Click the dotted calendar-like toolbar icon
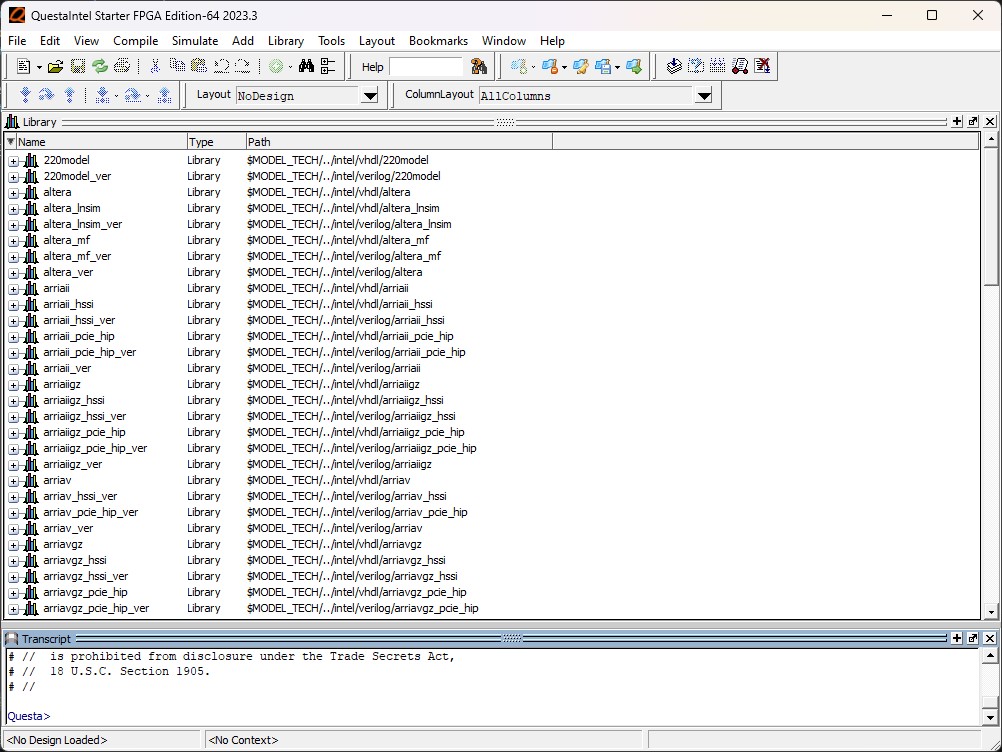The image size is (1002, 752). pos(718,66)
